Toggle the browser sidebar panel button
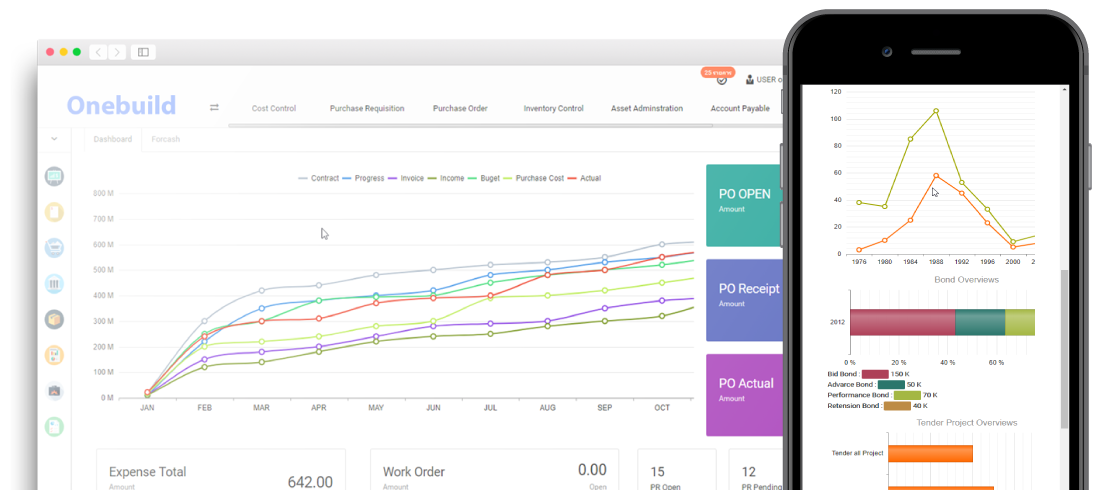Image resolution: width=1100 pixels, height=490 pixels. pos(143,52)
